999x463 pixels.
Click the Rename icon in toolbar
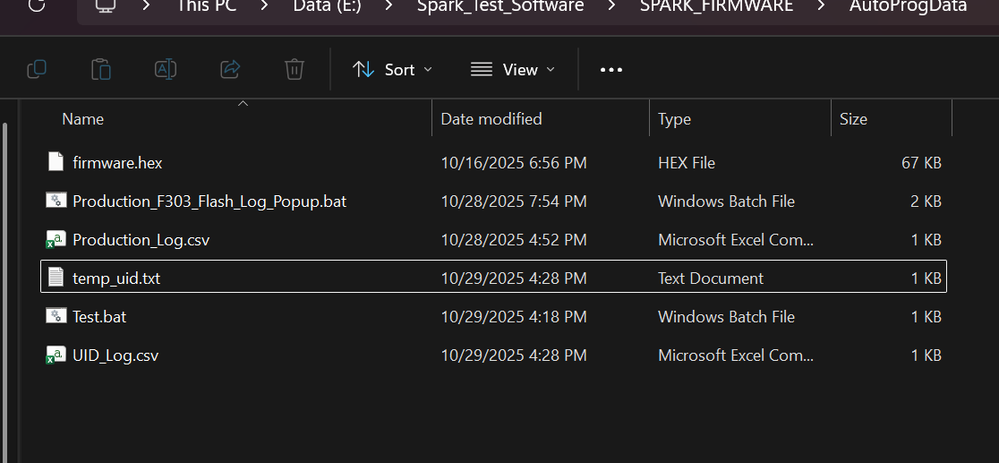165,69
